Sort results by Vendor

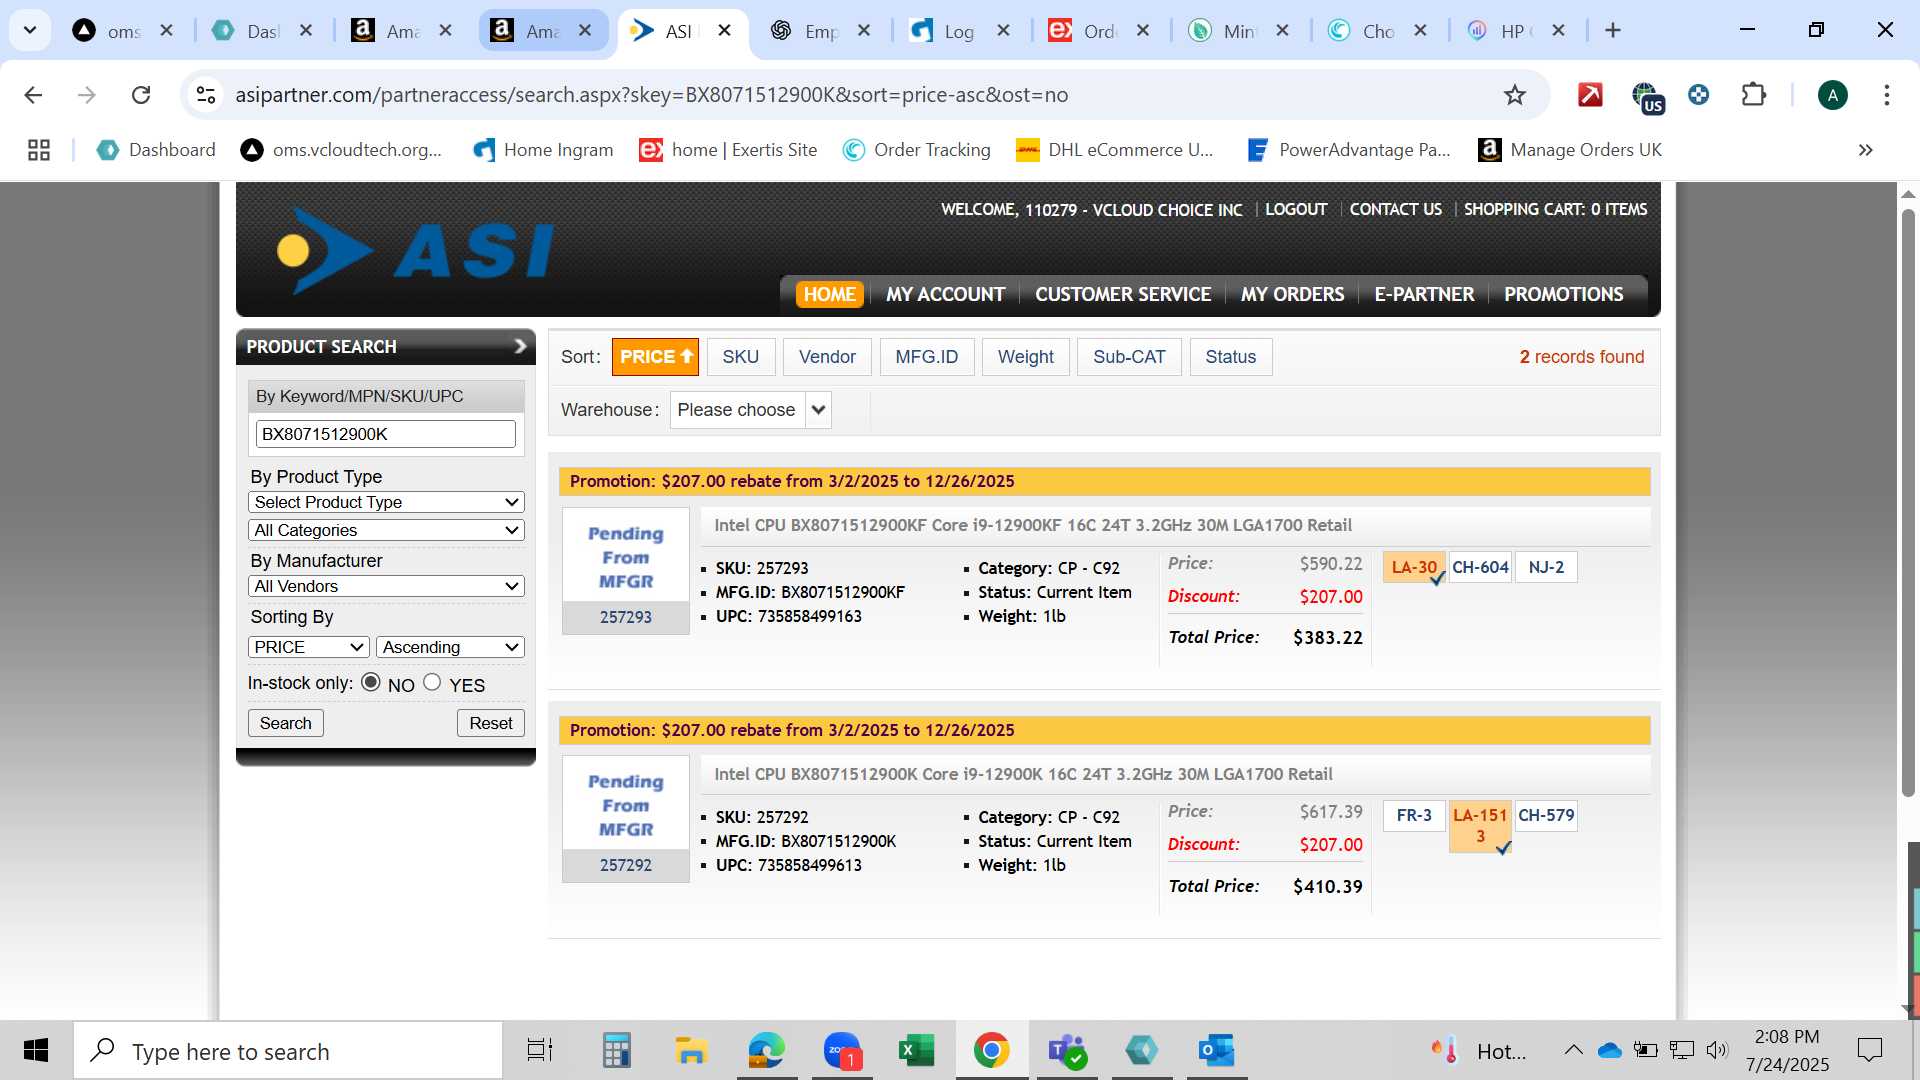point(827,357)
